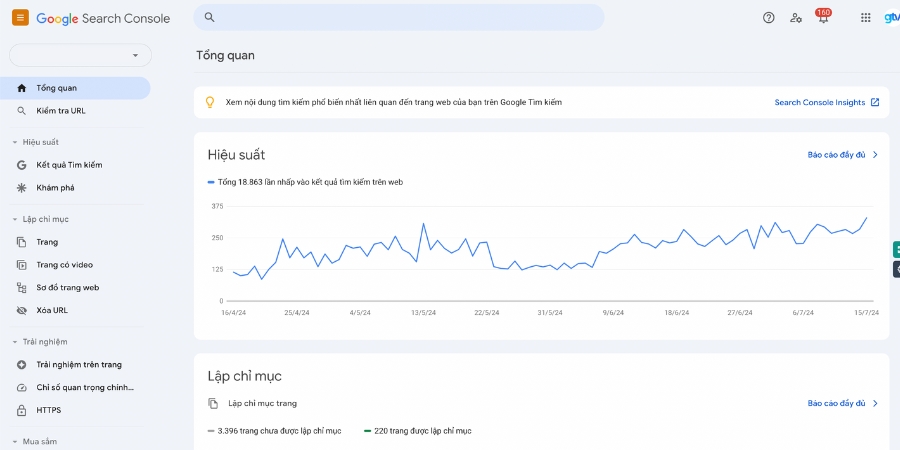Screen dimensions: 900x450
Task: Open the Google apps grid
Action: tap(866, 18)
